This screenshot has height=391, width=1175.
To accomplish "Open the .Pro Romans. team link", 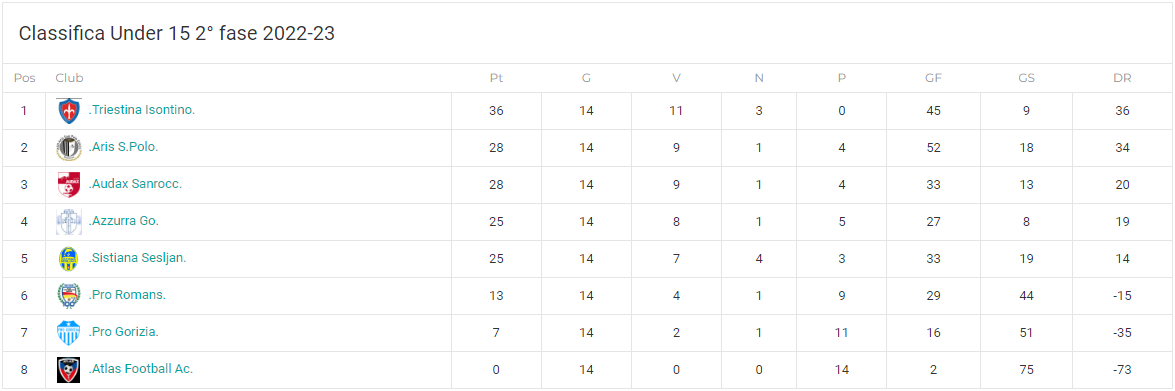I will point(127,295).
